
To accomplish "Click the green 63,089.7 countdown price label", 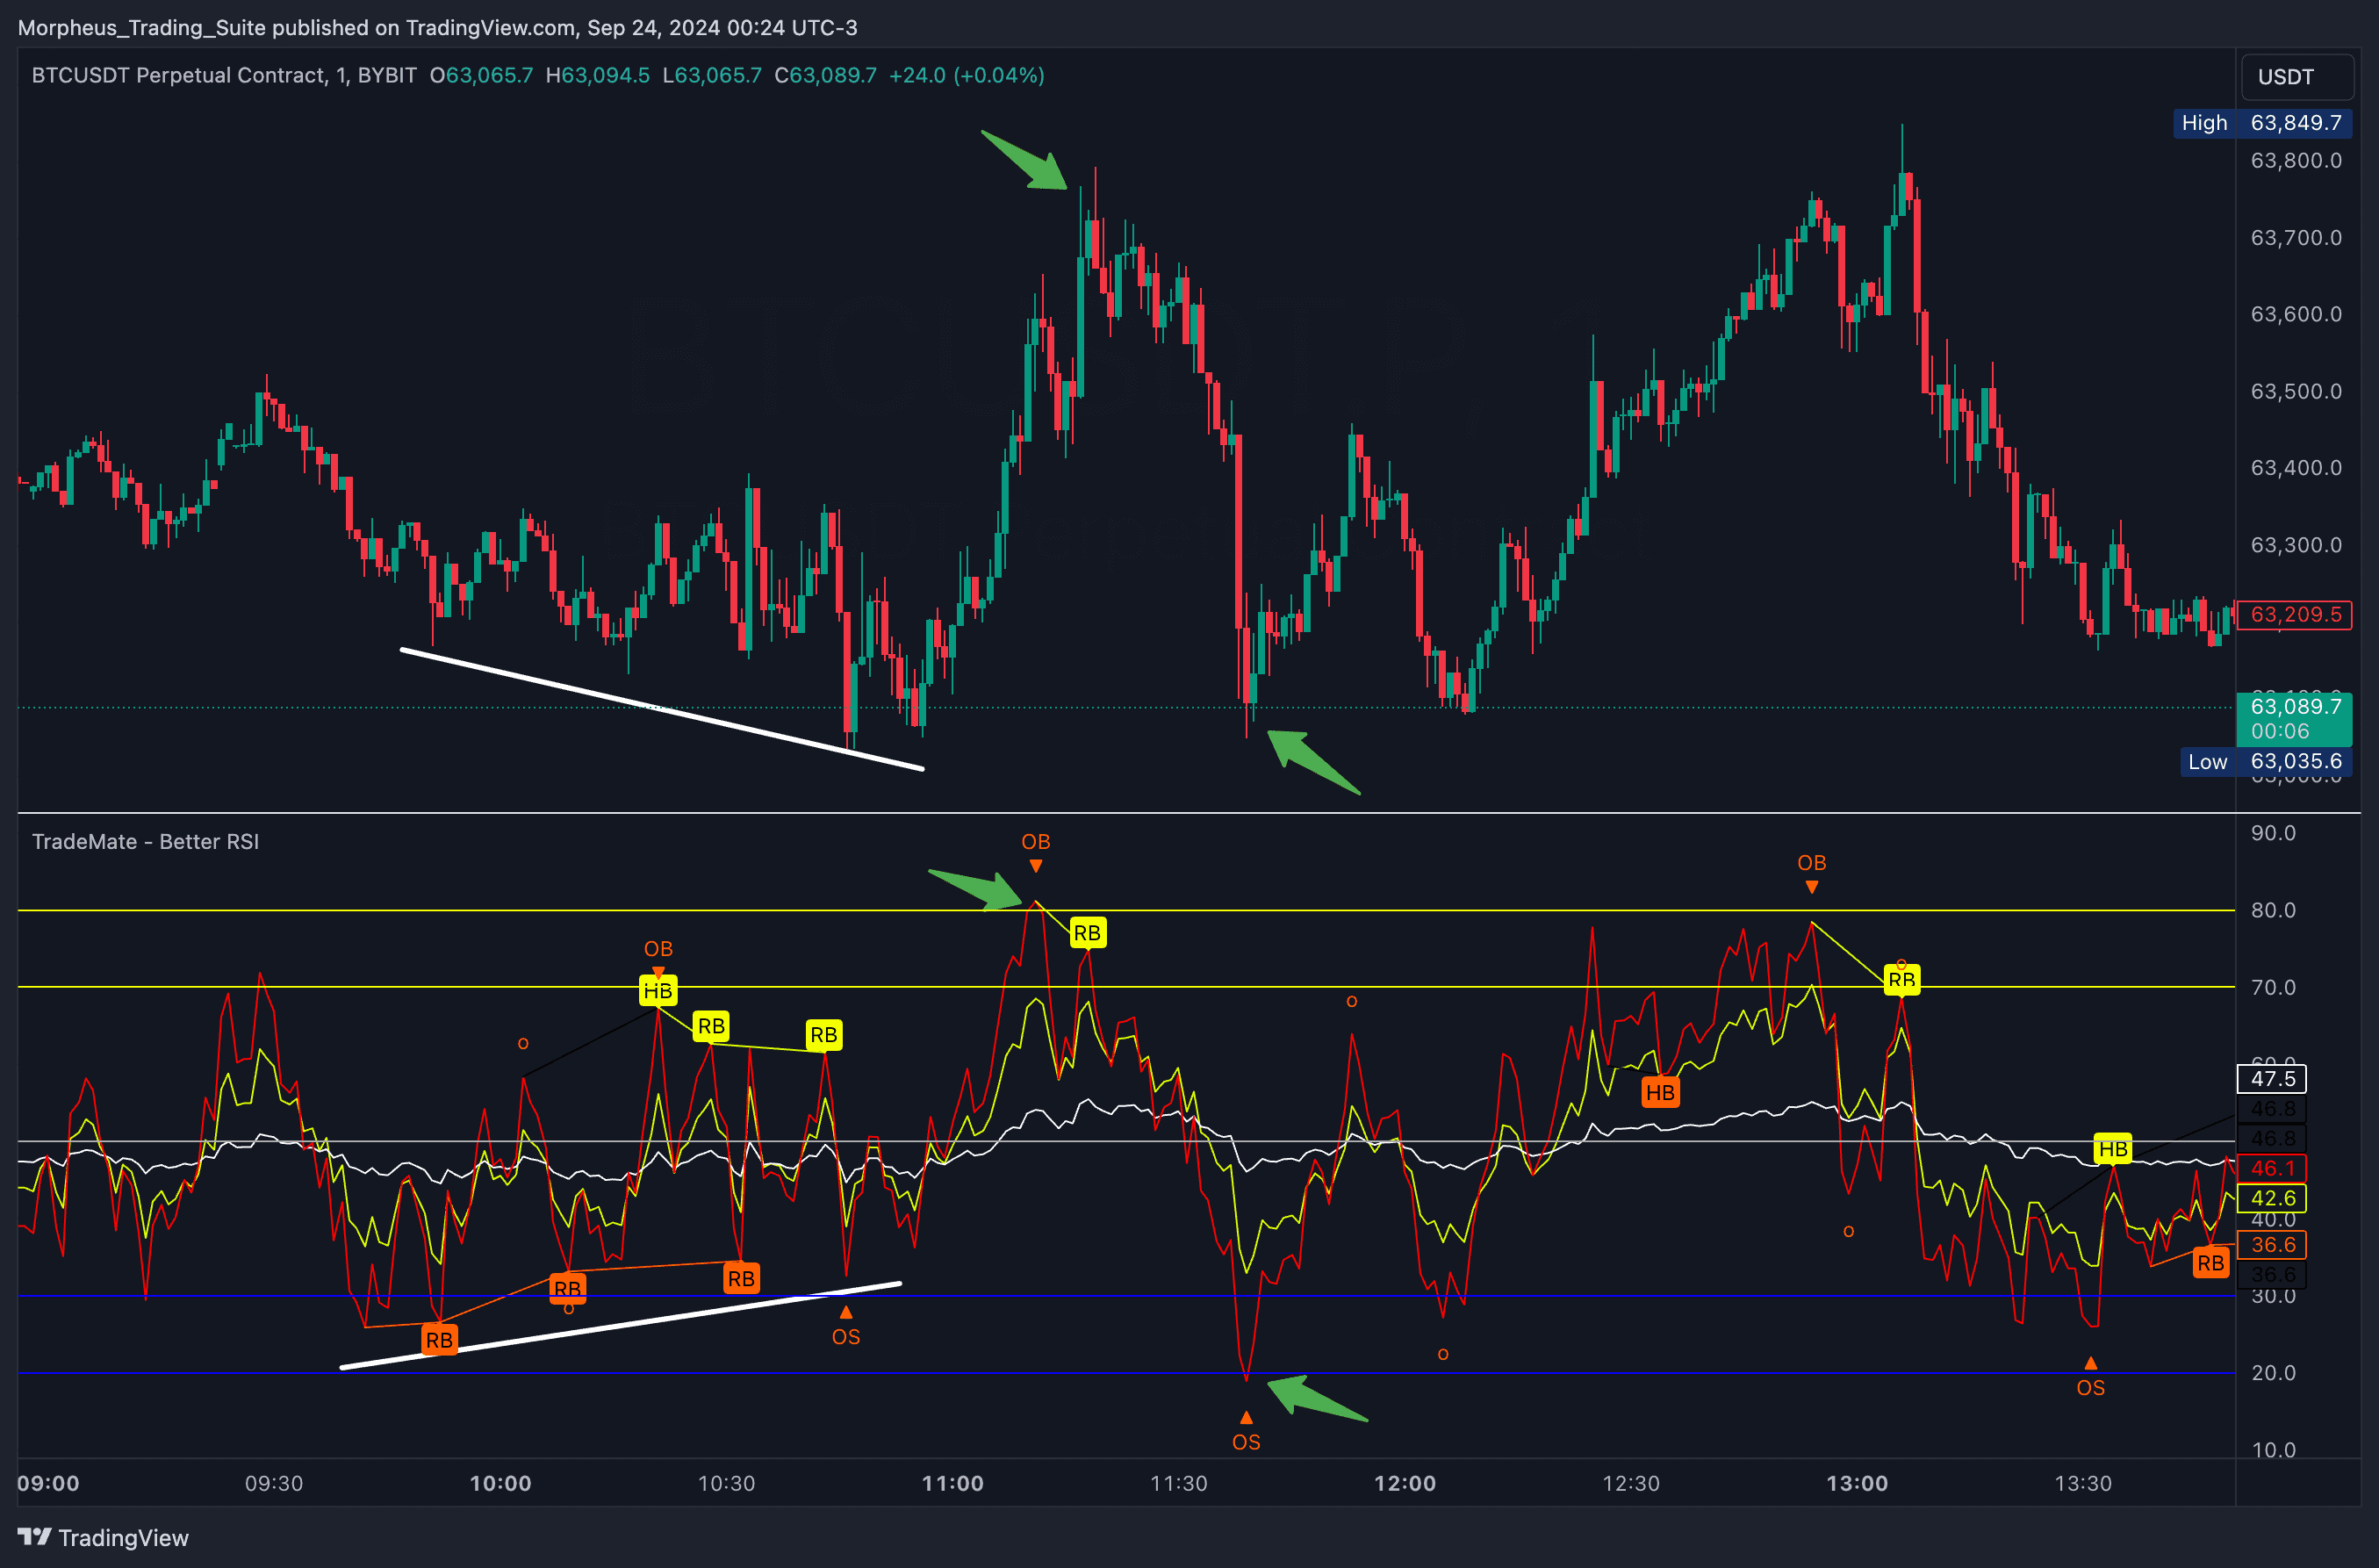I will point(2294,718).
